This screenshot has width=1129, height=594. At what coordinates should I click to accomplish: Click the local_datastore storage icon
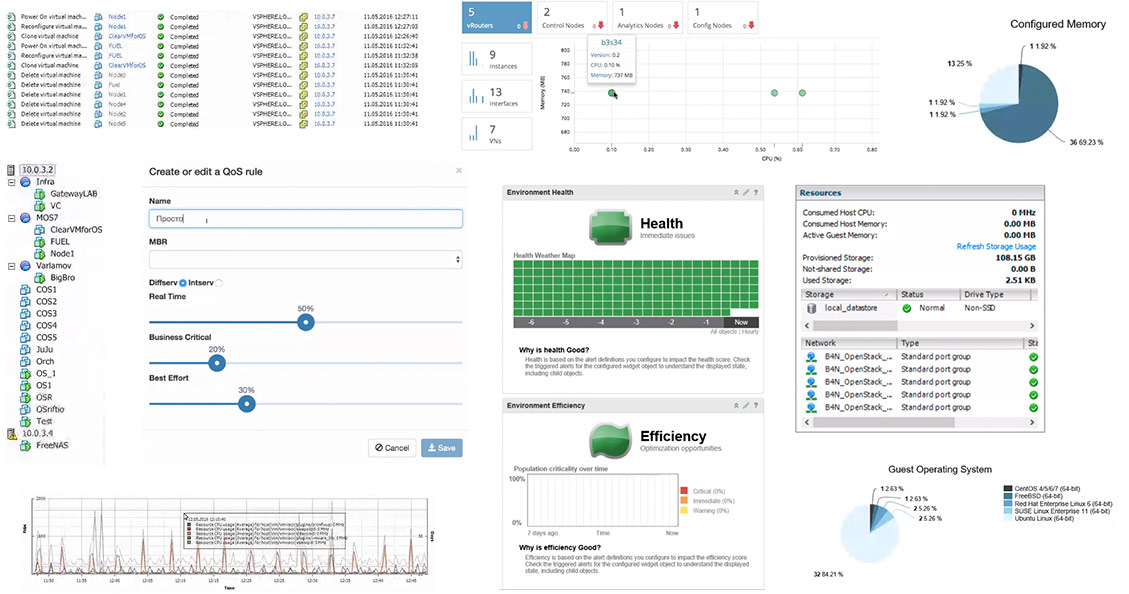812,308
